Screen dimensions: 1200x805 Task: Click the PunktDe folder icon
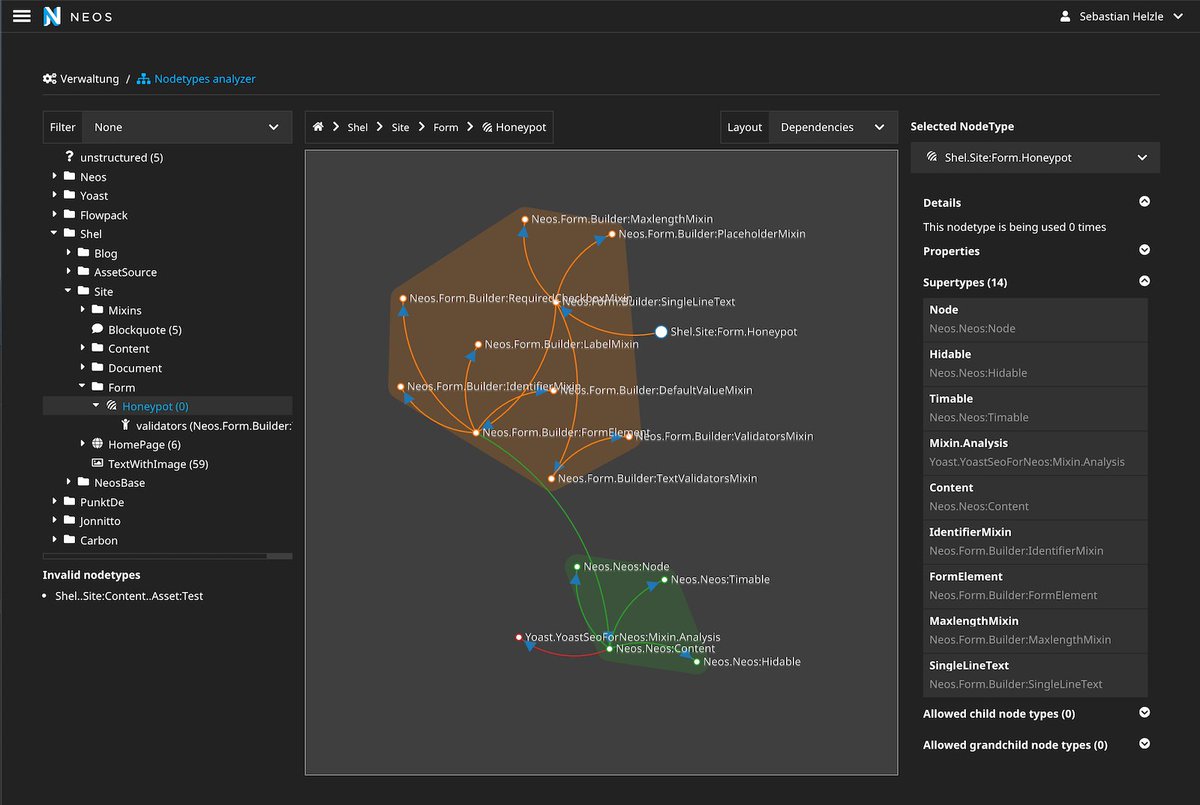coord(69,502)
